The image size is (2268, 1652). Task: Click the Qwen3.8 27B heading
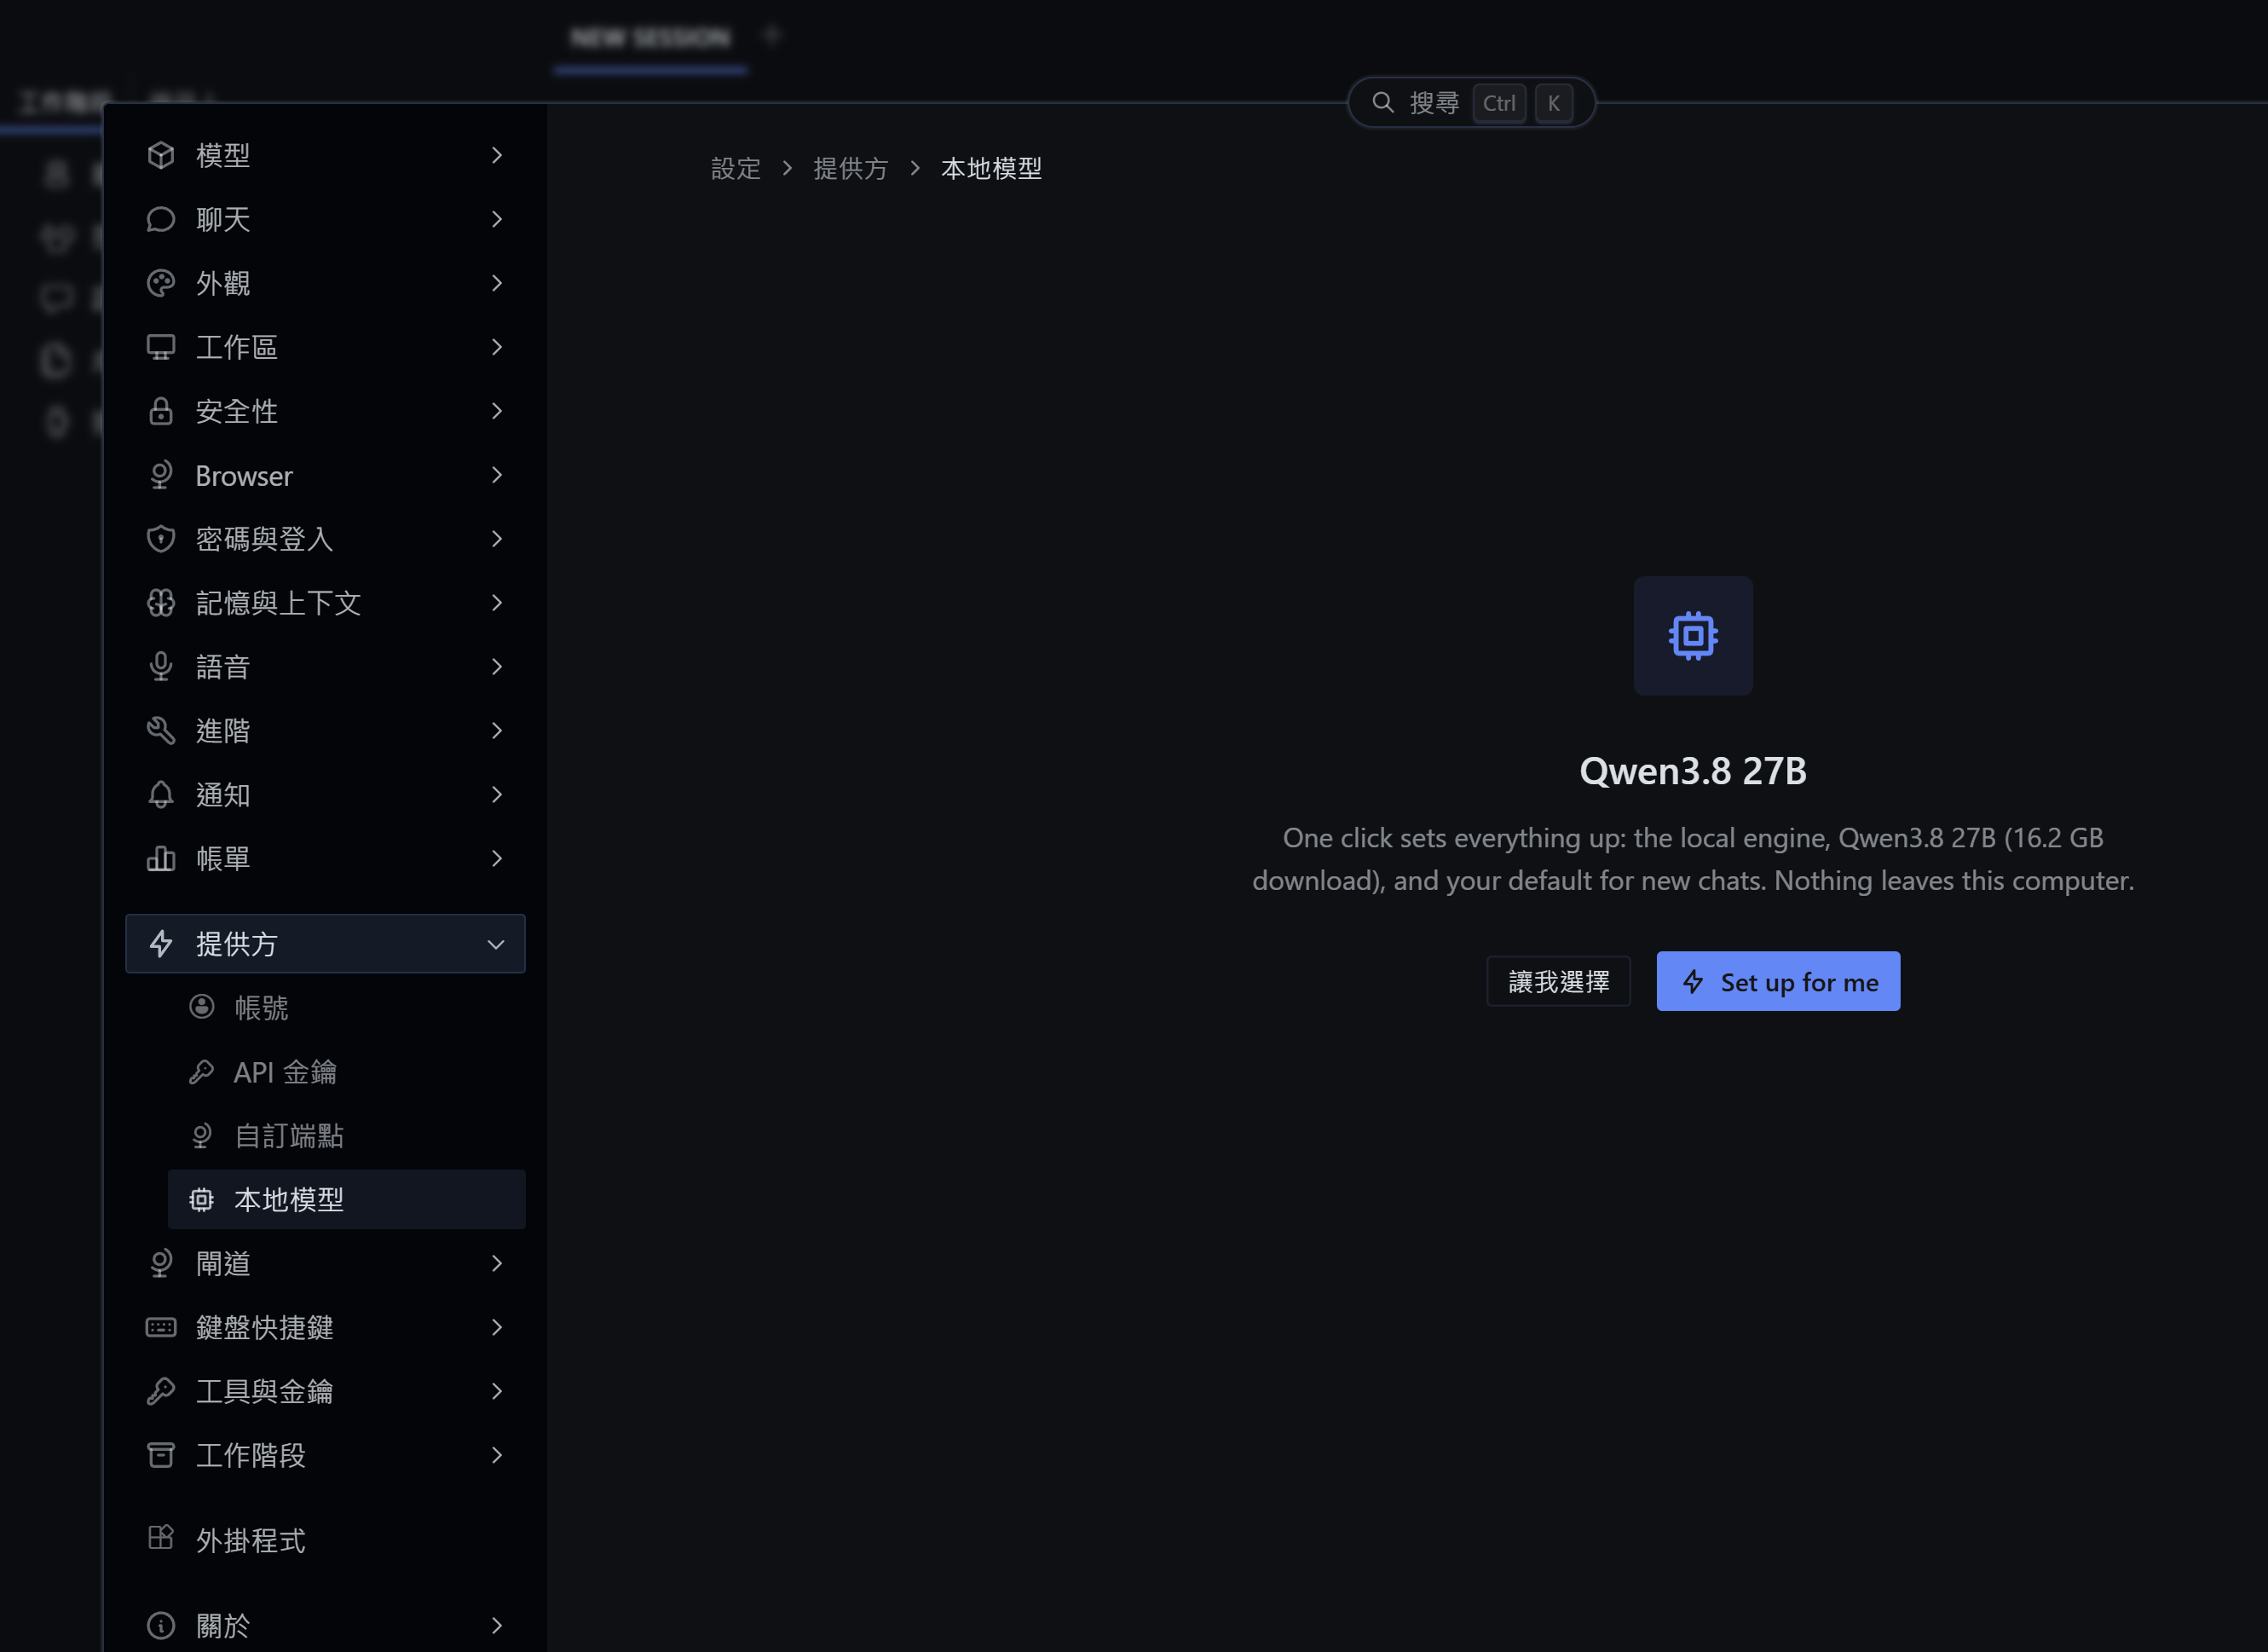(x=1693, y=771)
